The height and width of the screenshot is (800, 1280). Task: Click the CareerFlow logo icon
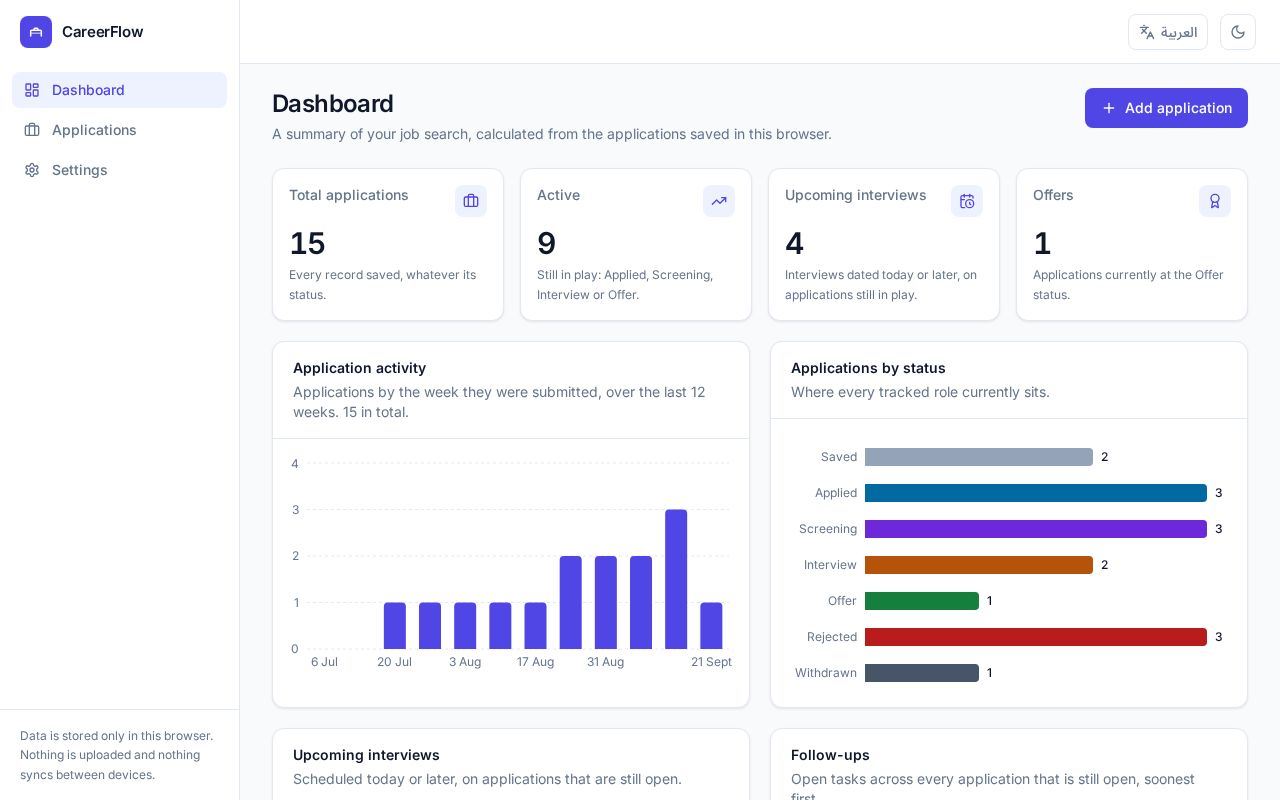pos(36,32)
